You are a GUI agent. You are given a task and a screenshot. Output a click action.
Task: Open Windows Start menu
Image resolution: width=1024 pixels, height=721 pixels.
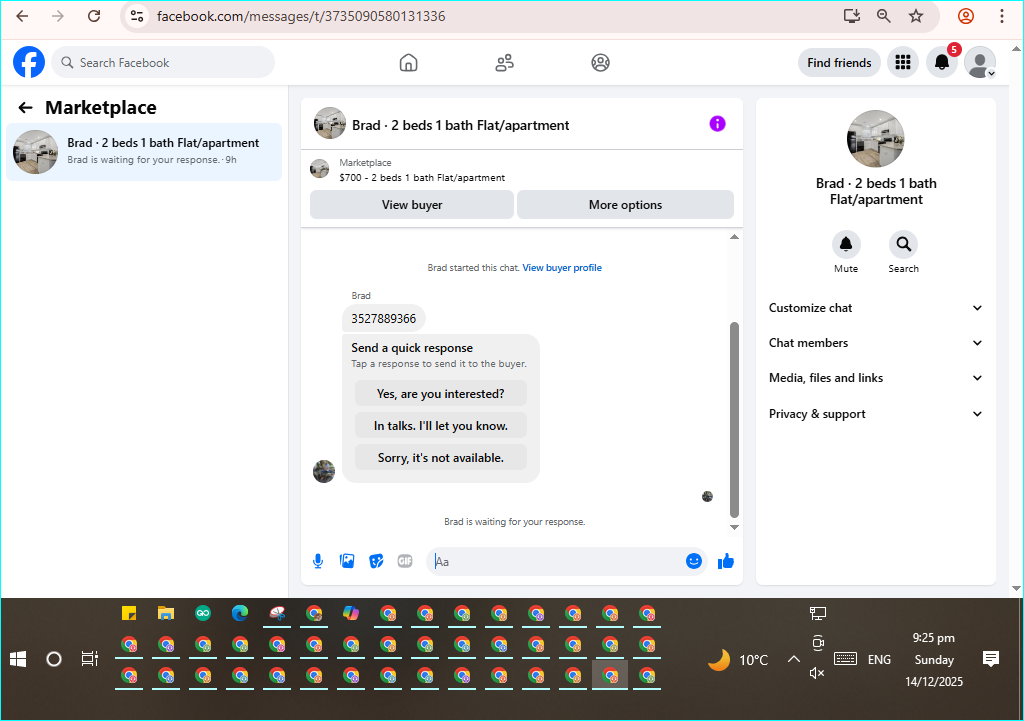tap(18, 659)
